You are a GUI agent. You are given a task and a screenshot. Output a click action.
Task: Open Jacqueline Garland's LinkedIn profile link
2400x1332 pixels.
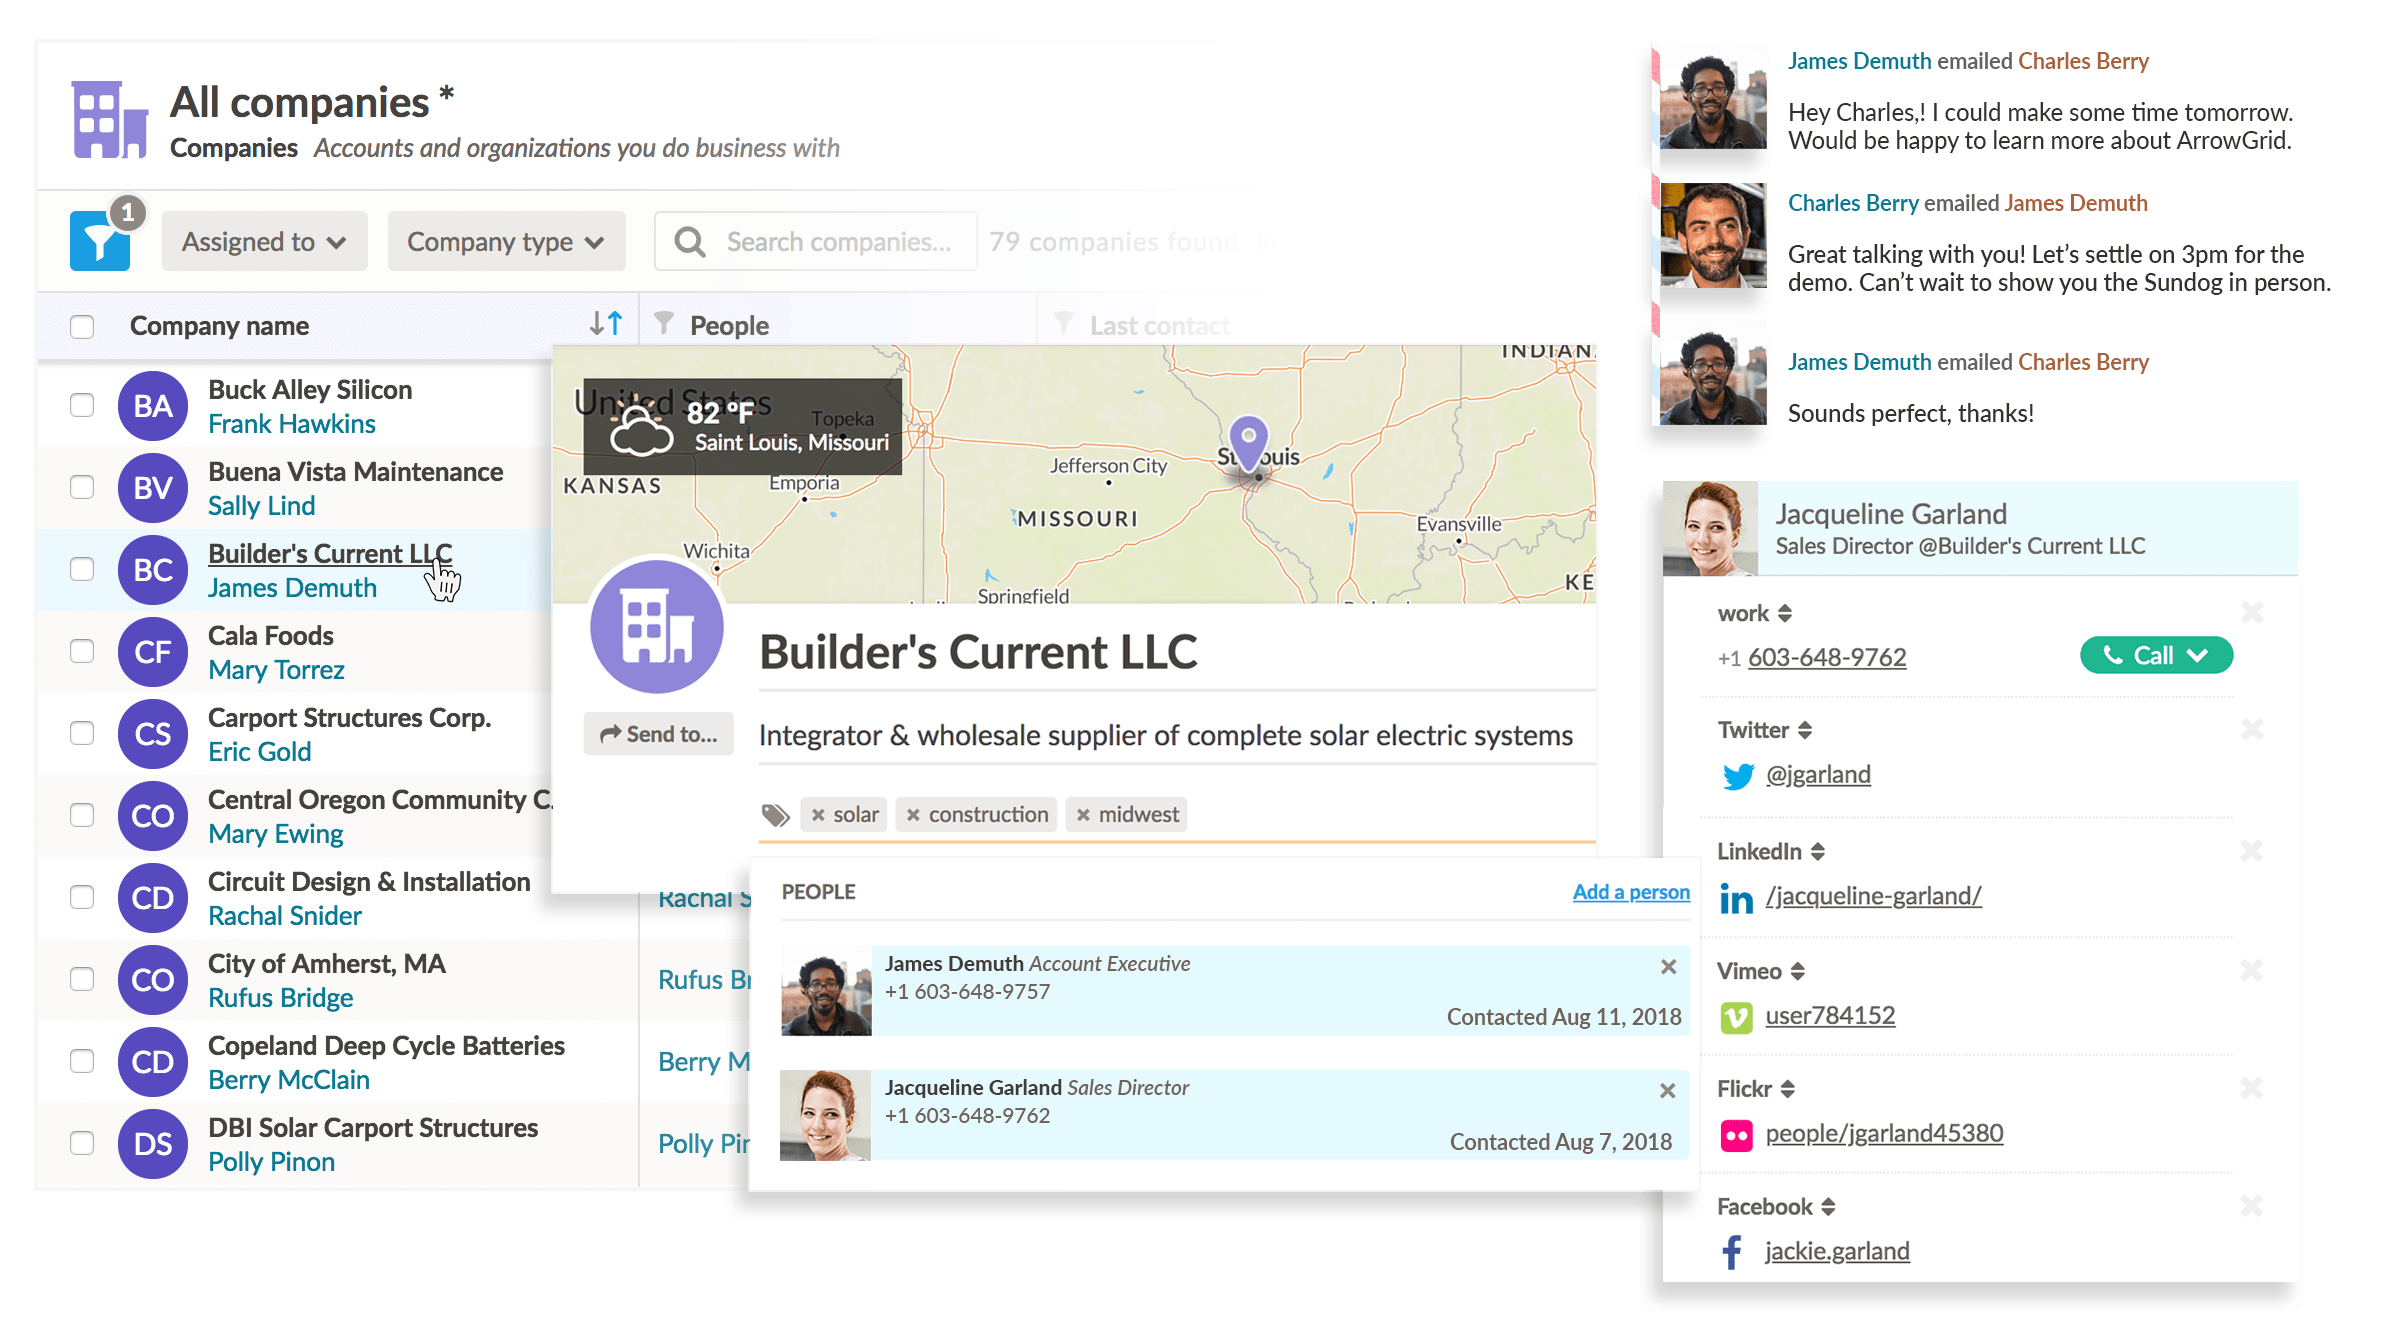[1873, 896]
